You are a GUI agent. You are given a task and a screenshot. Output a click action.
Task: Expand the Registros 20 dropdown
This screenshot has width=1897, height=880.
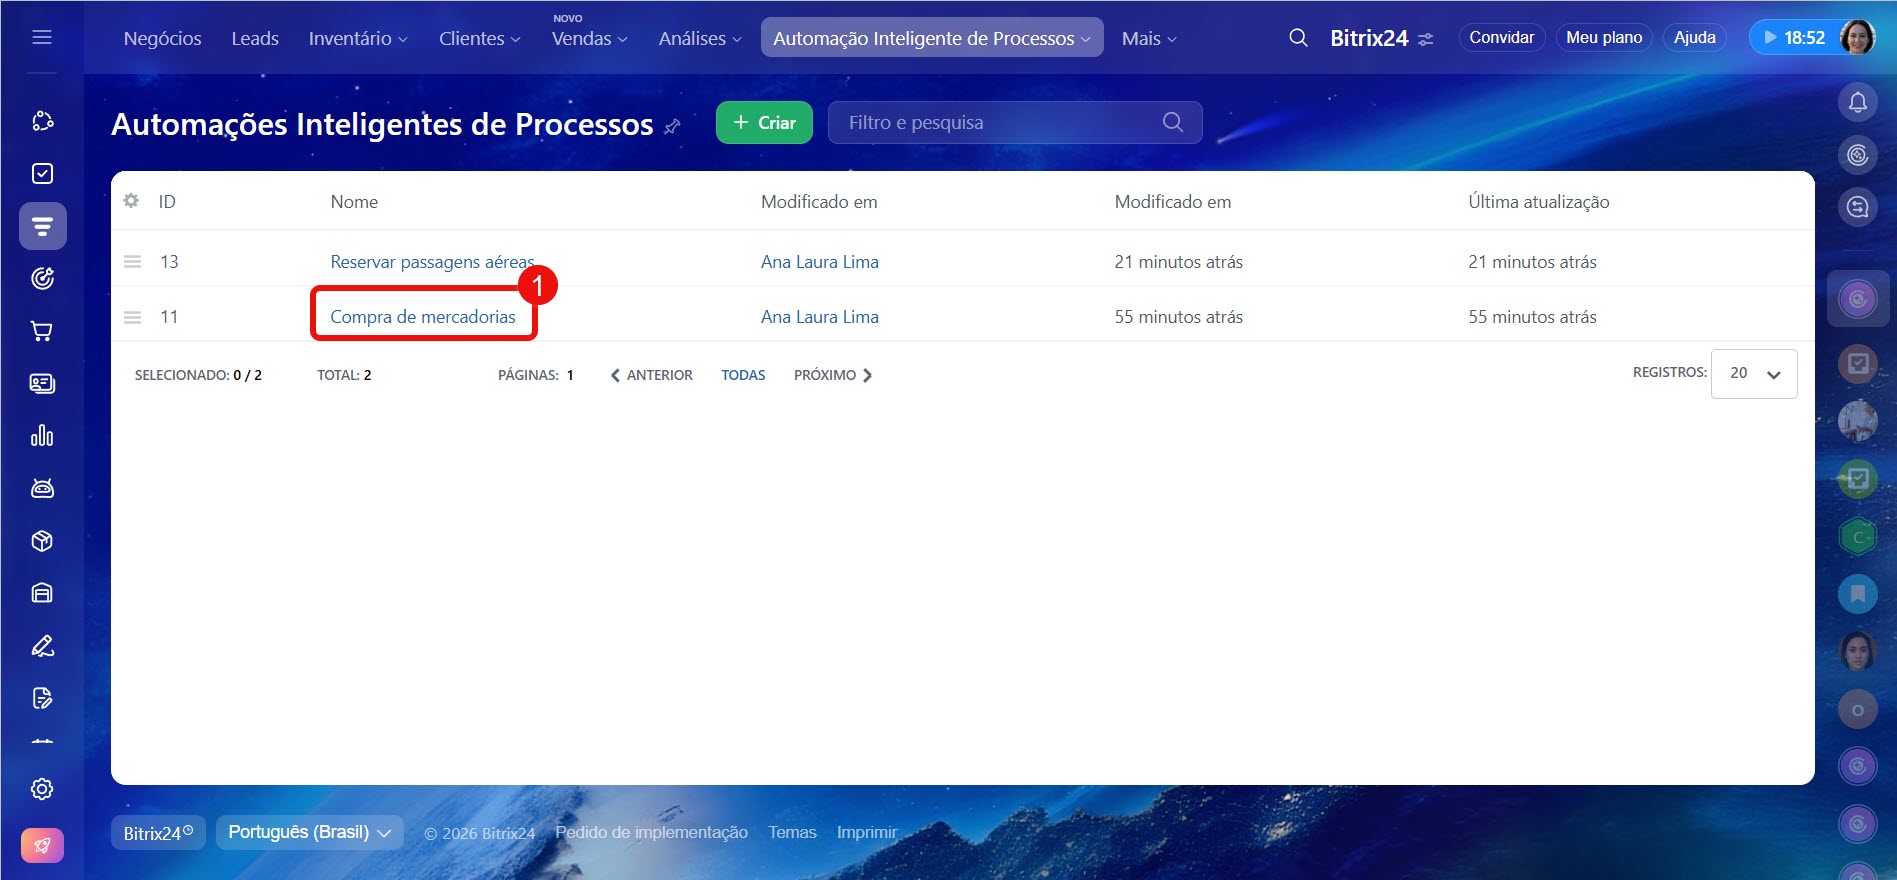(x=1754, y=373)
